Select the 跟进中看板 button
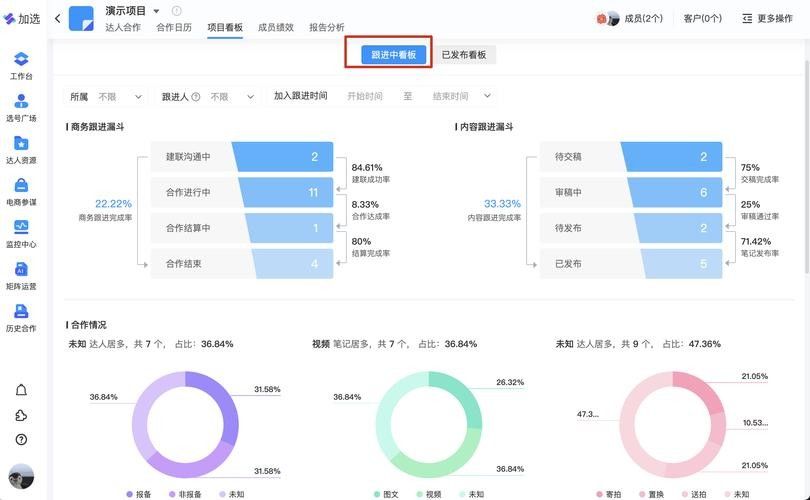Viewport: 810px width, 500px height. 394,55
